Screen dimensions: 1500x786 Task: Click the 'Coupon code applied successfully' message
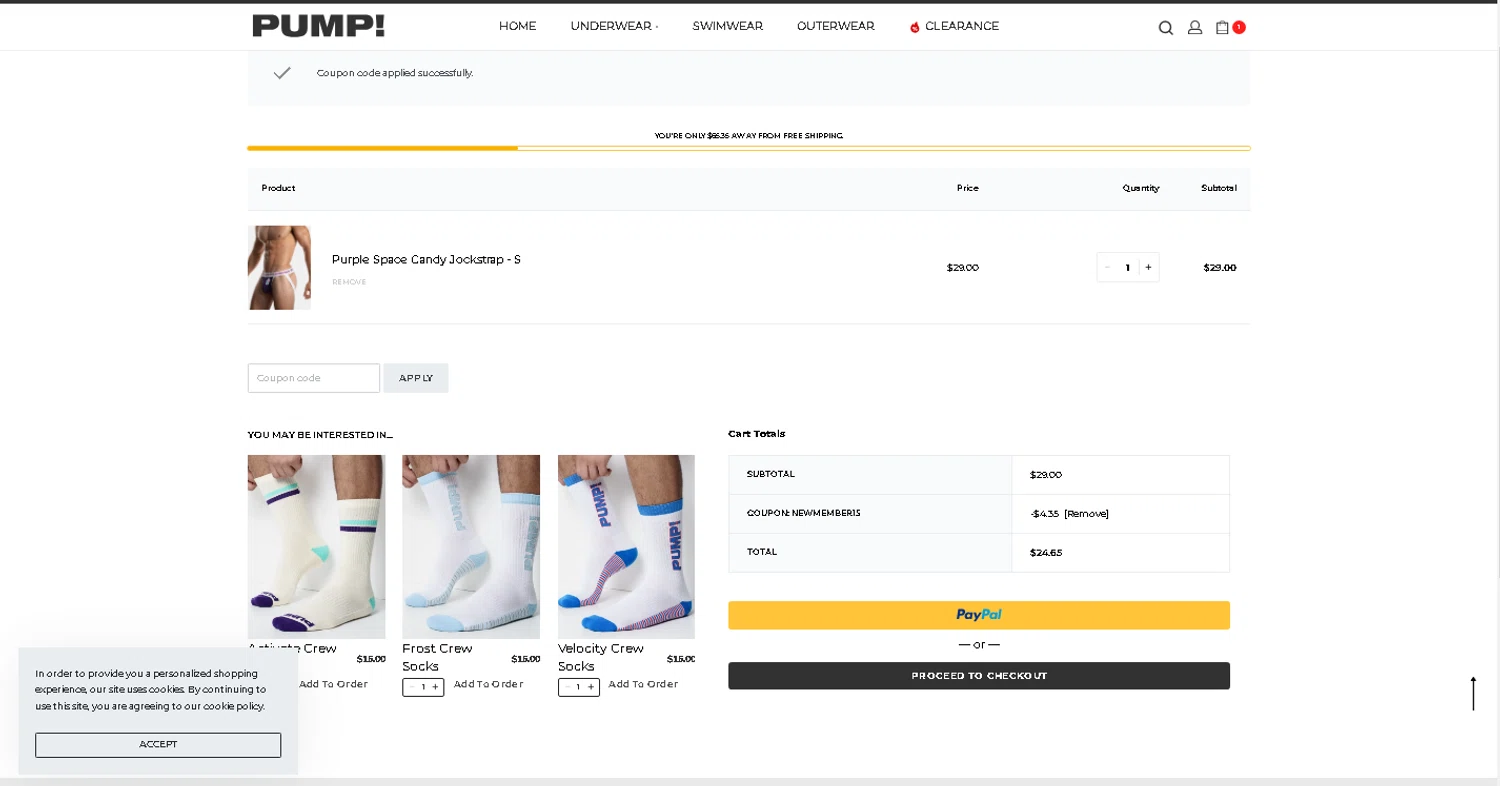coord(395,73)
